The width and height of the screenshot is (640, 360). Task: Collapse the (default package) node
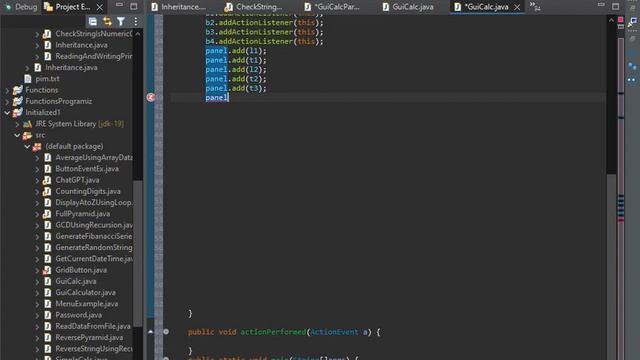[27, 147]
